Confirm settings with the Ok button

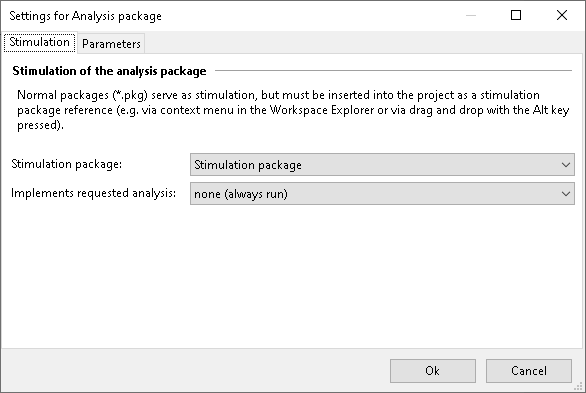432,371
